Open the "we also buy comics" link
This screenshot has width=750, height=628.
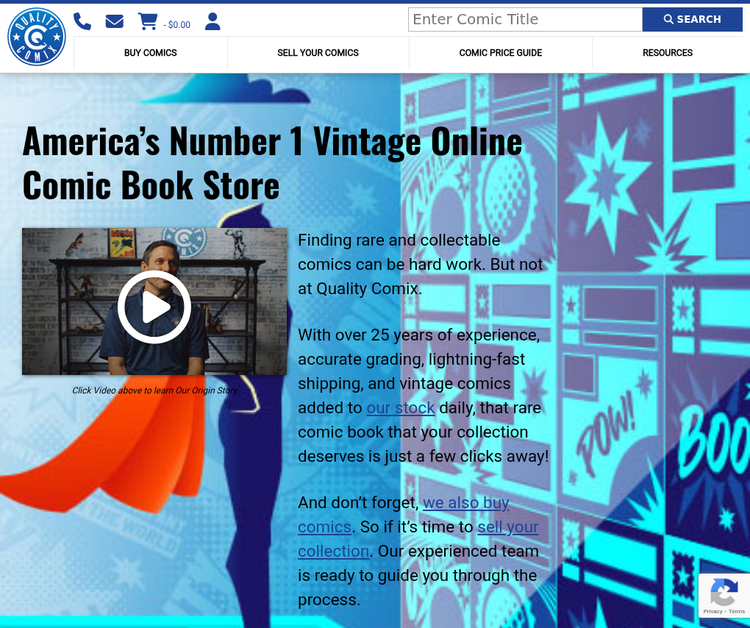(x=466, y=503)
